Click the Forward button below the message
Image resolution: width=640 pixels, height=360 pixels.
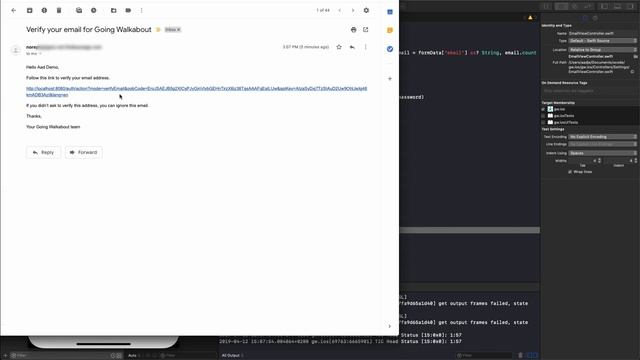(83, 152)
